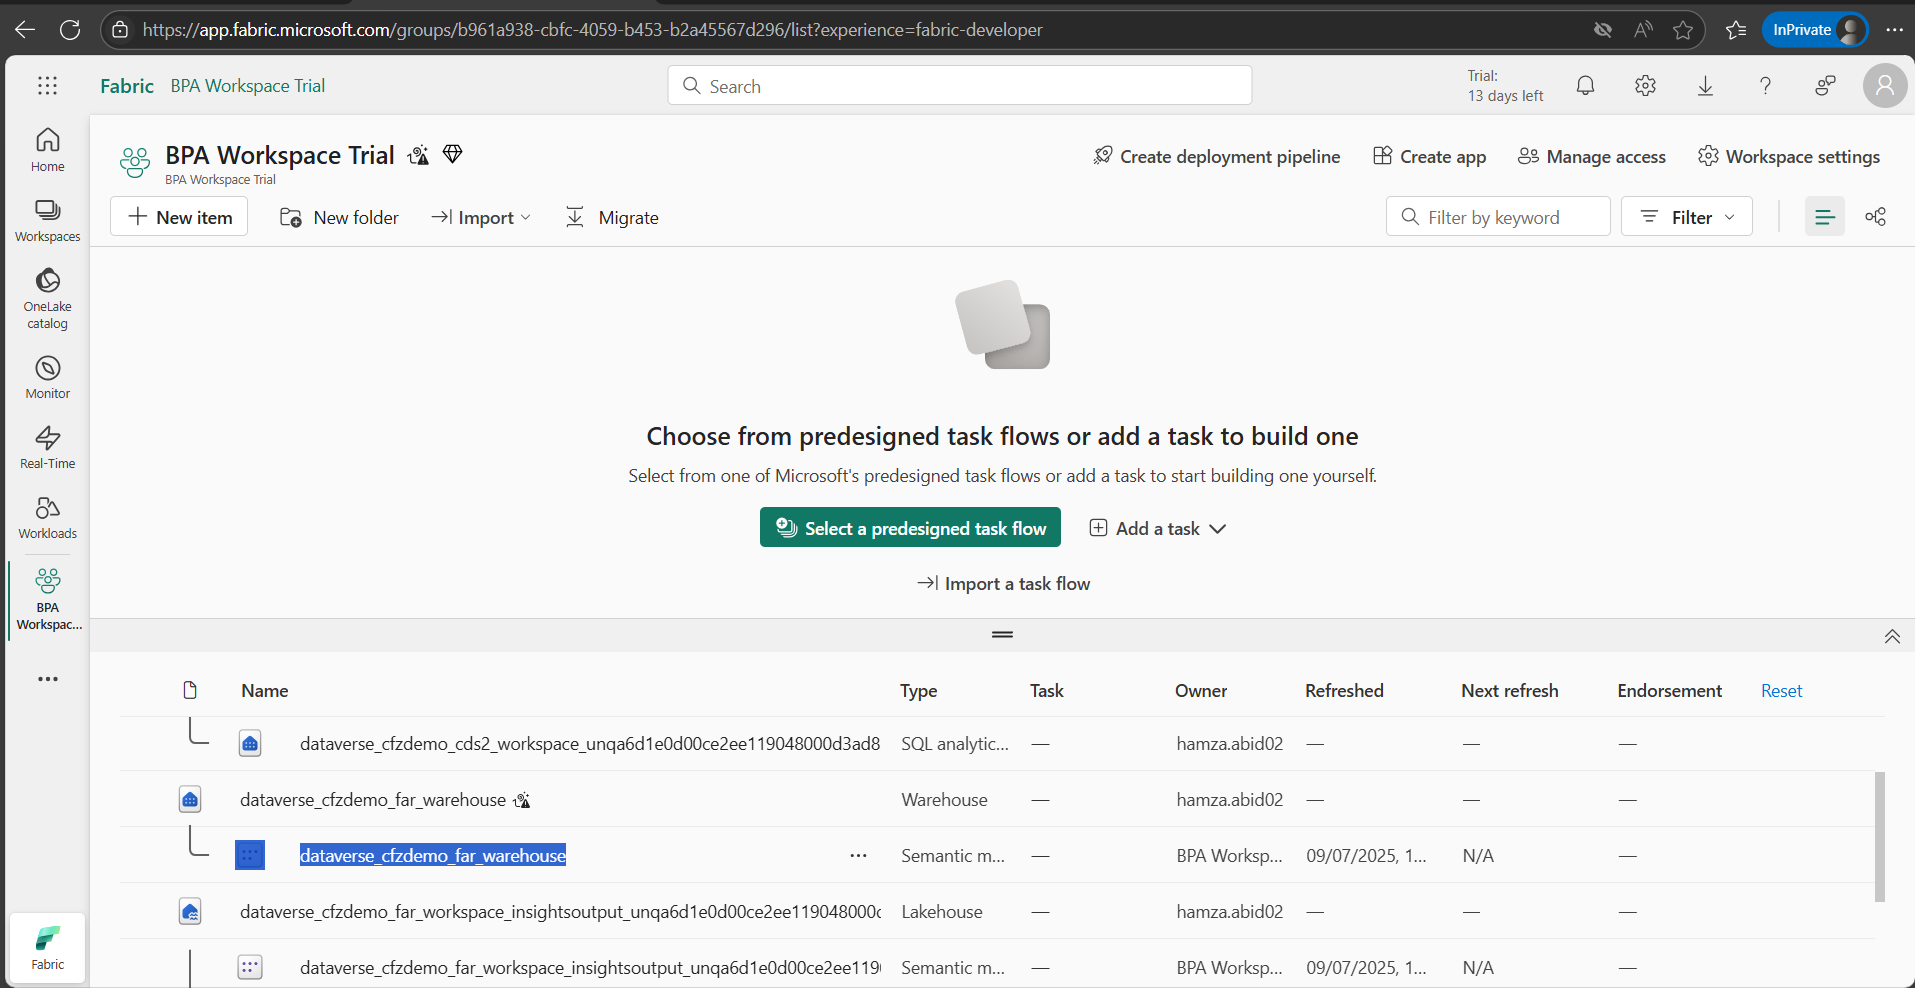
Task: Click the New item button
Action: (x=179, y=217)
